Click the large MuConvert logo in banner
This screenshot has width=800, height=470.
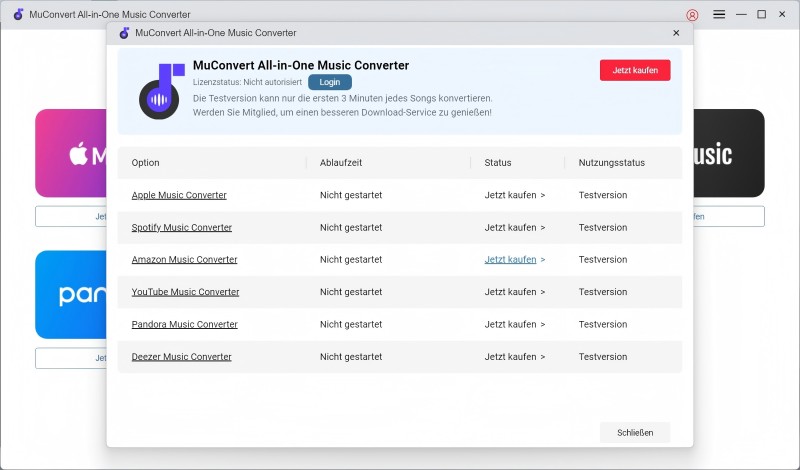click(x=162, y=91)
